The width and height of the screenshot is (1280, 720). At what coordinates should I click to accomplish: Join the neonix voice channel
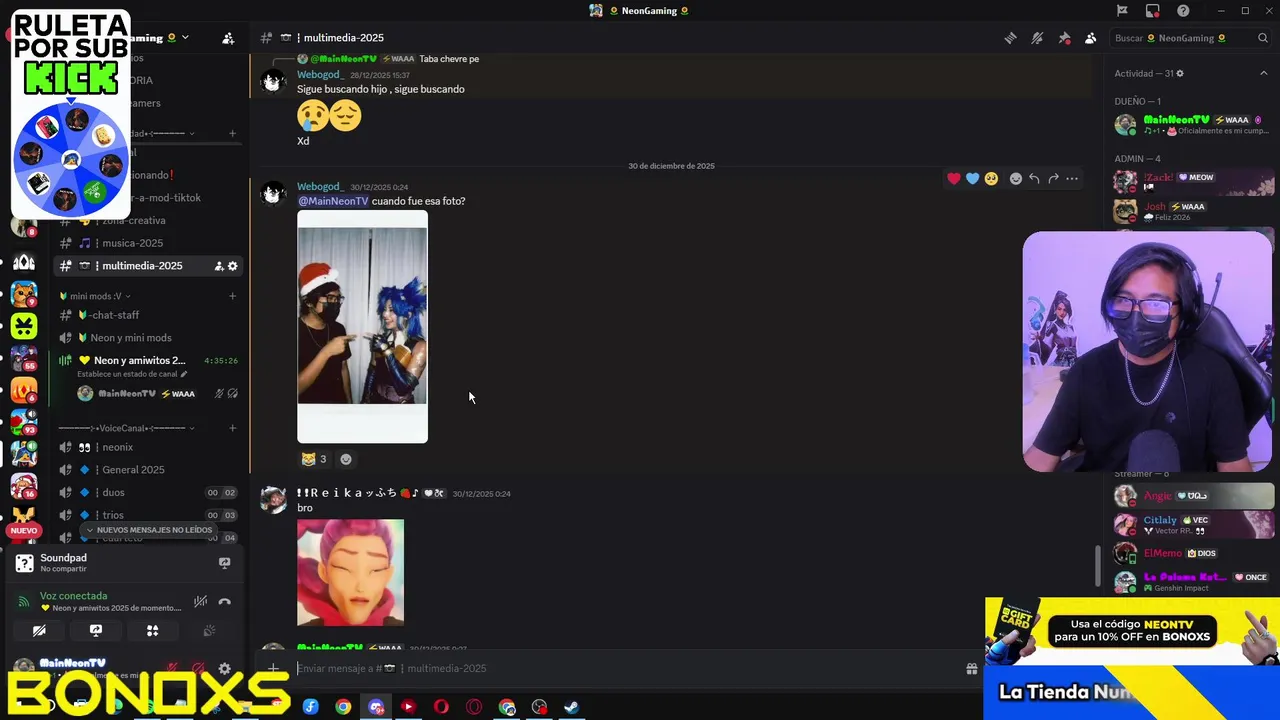coord(150,447)
